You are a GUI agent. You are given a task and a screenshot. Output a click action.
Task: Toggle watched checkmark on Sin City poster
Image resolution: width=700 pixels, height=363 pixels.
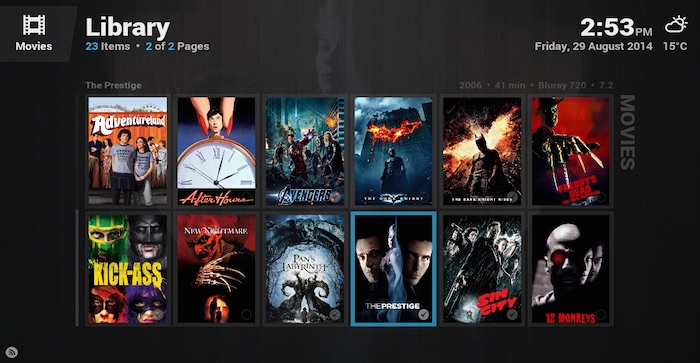click(512, 314)
